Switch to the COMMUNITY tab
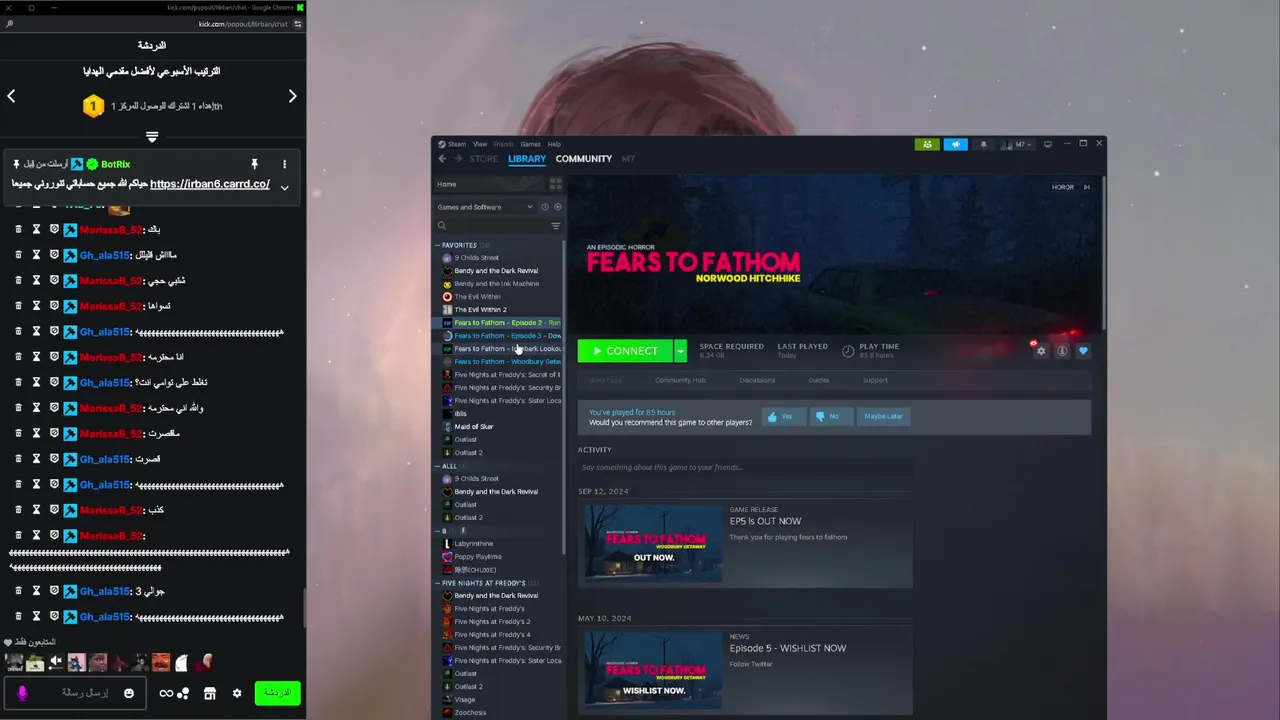Image resolution: width=1280 pixels, height=720 pixels. (584, 159)
